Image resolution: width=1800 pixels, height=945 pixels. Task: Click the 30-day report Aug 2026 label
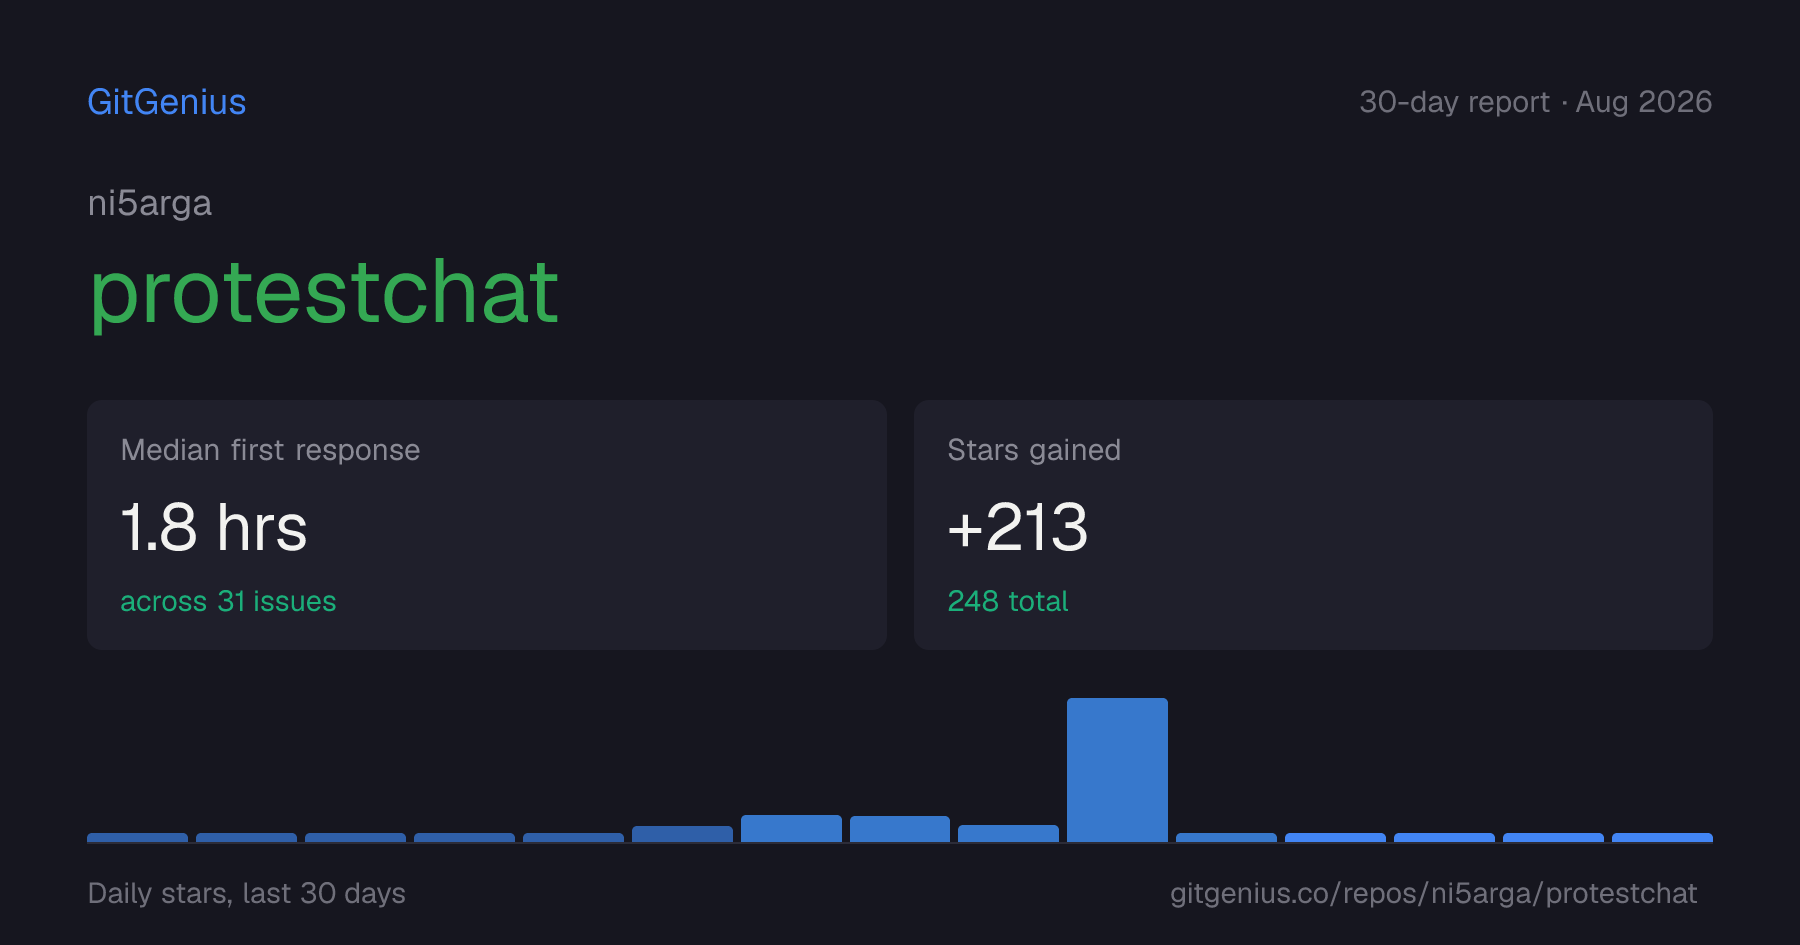click(1535, 102)
